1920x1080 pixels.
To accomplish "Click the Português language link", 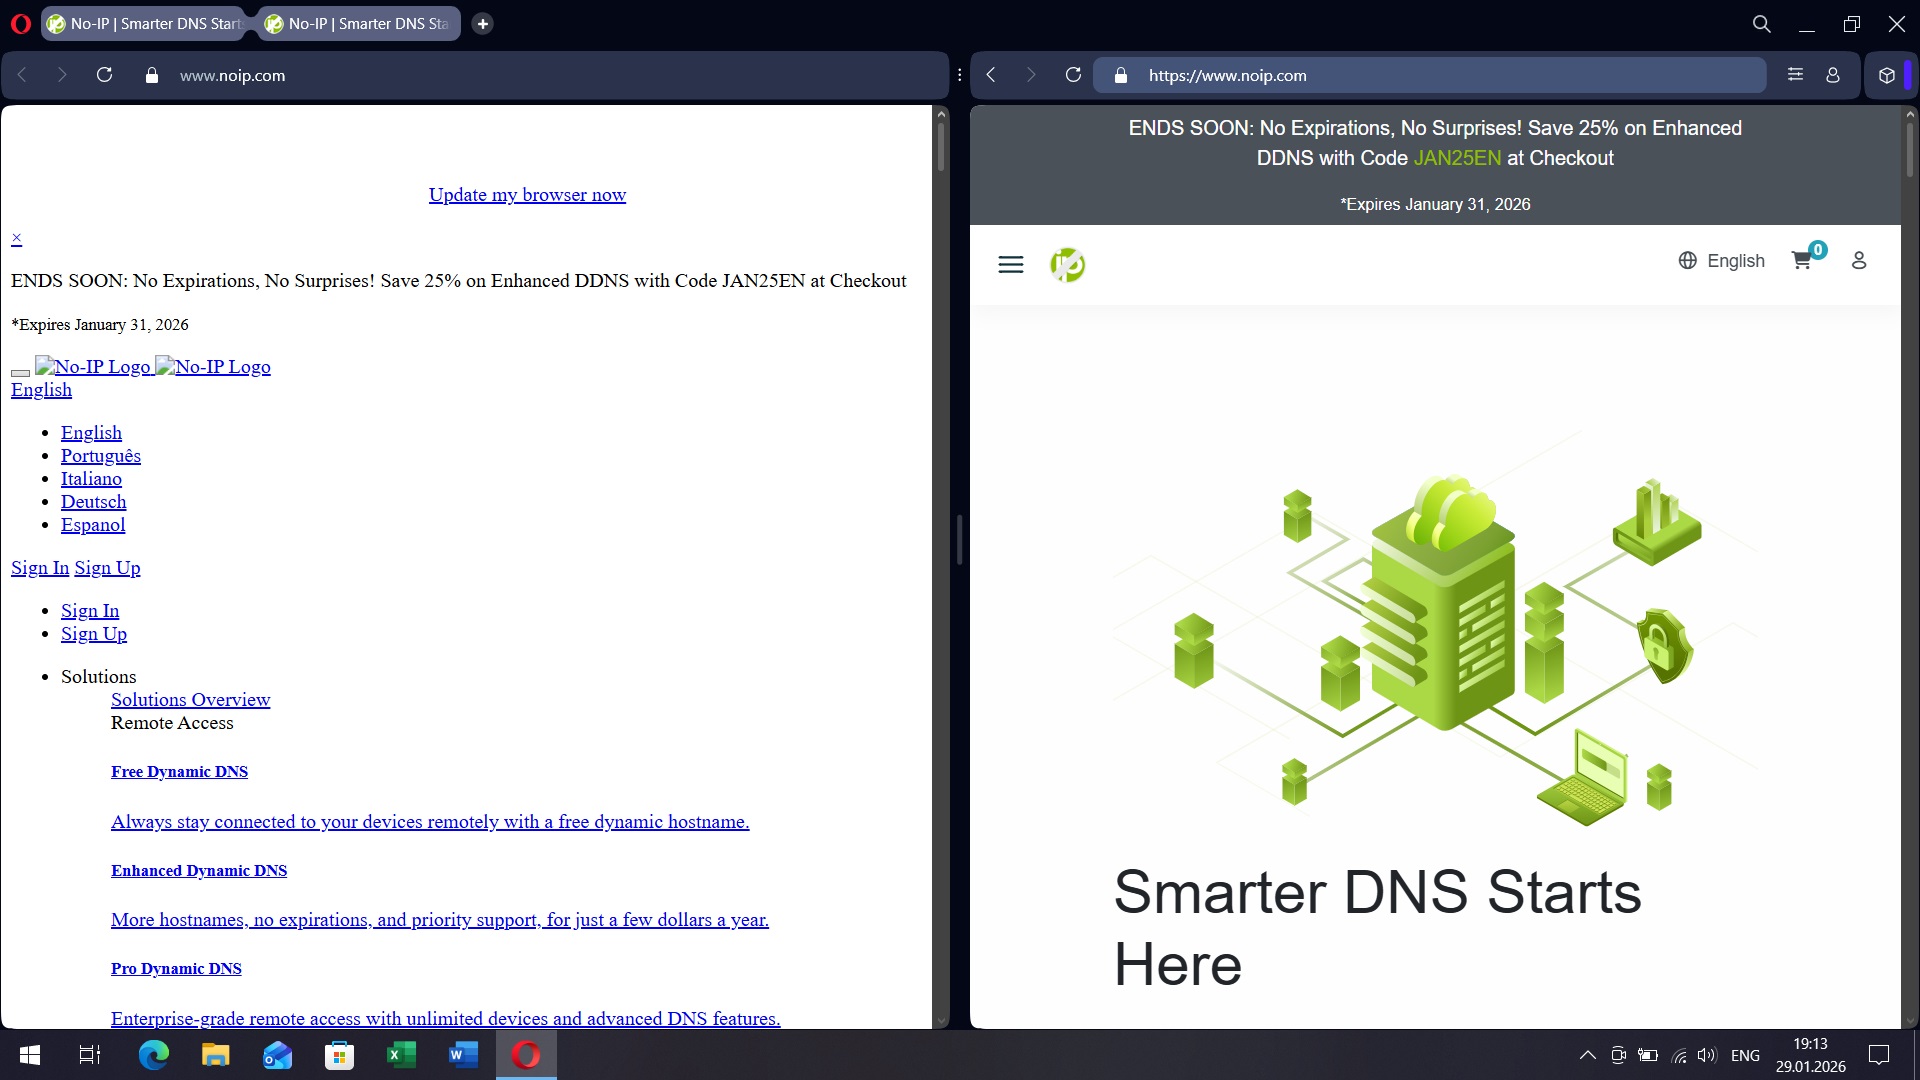I will 100,456.
